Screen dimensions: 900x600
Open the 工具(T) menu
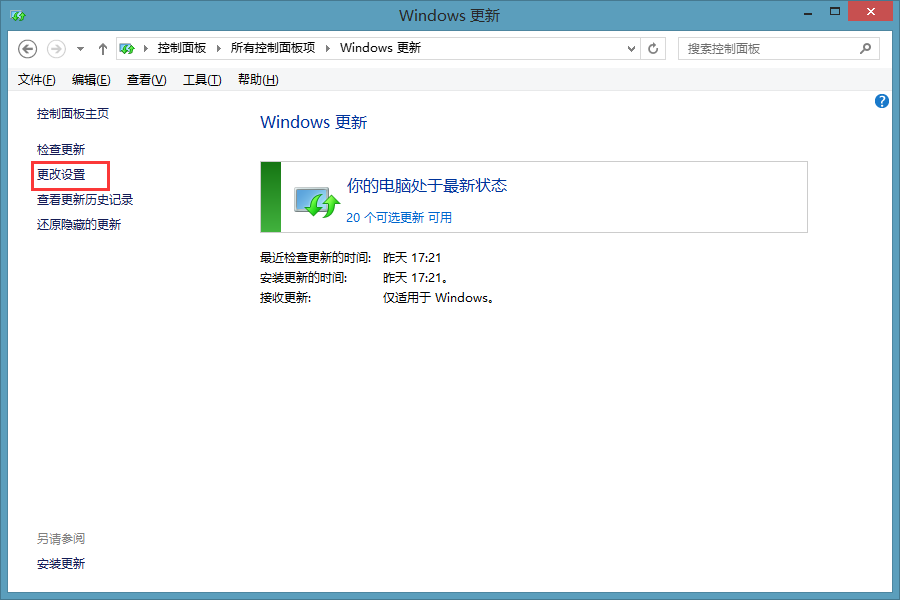pyautogui.click(x=201, y=80)
